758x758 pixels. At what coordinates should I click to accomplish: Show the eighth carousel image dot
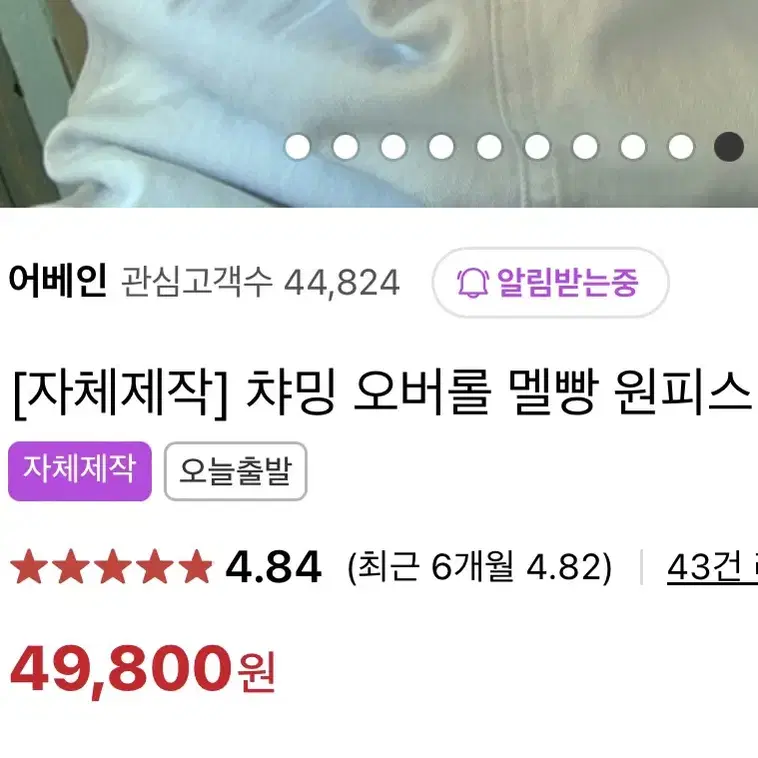point(633,146)
